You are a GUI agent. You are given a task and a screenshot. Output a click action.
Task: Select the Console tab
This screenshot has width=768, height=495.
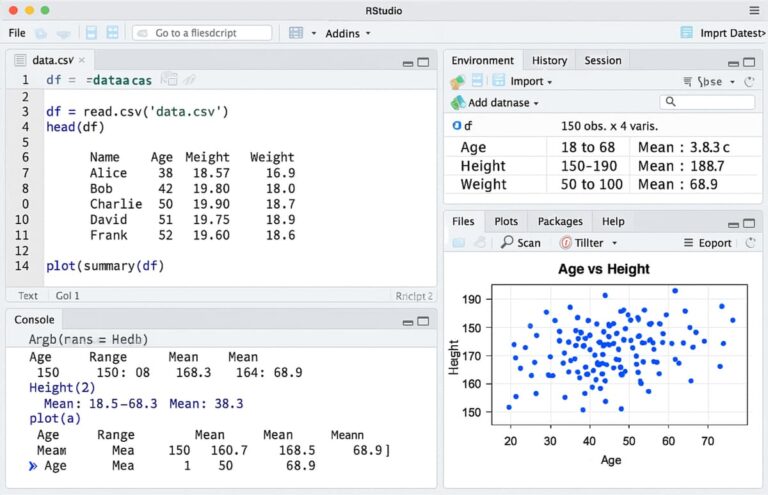[x=34, y=320]
